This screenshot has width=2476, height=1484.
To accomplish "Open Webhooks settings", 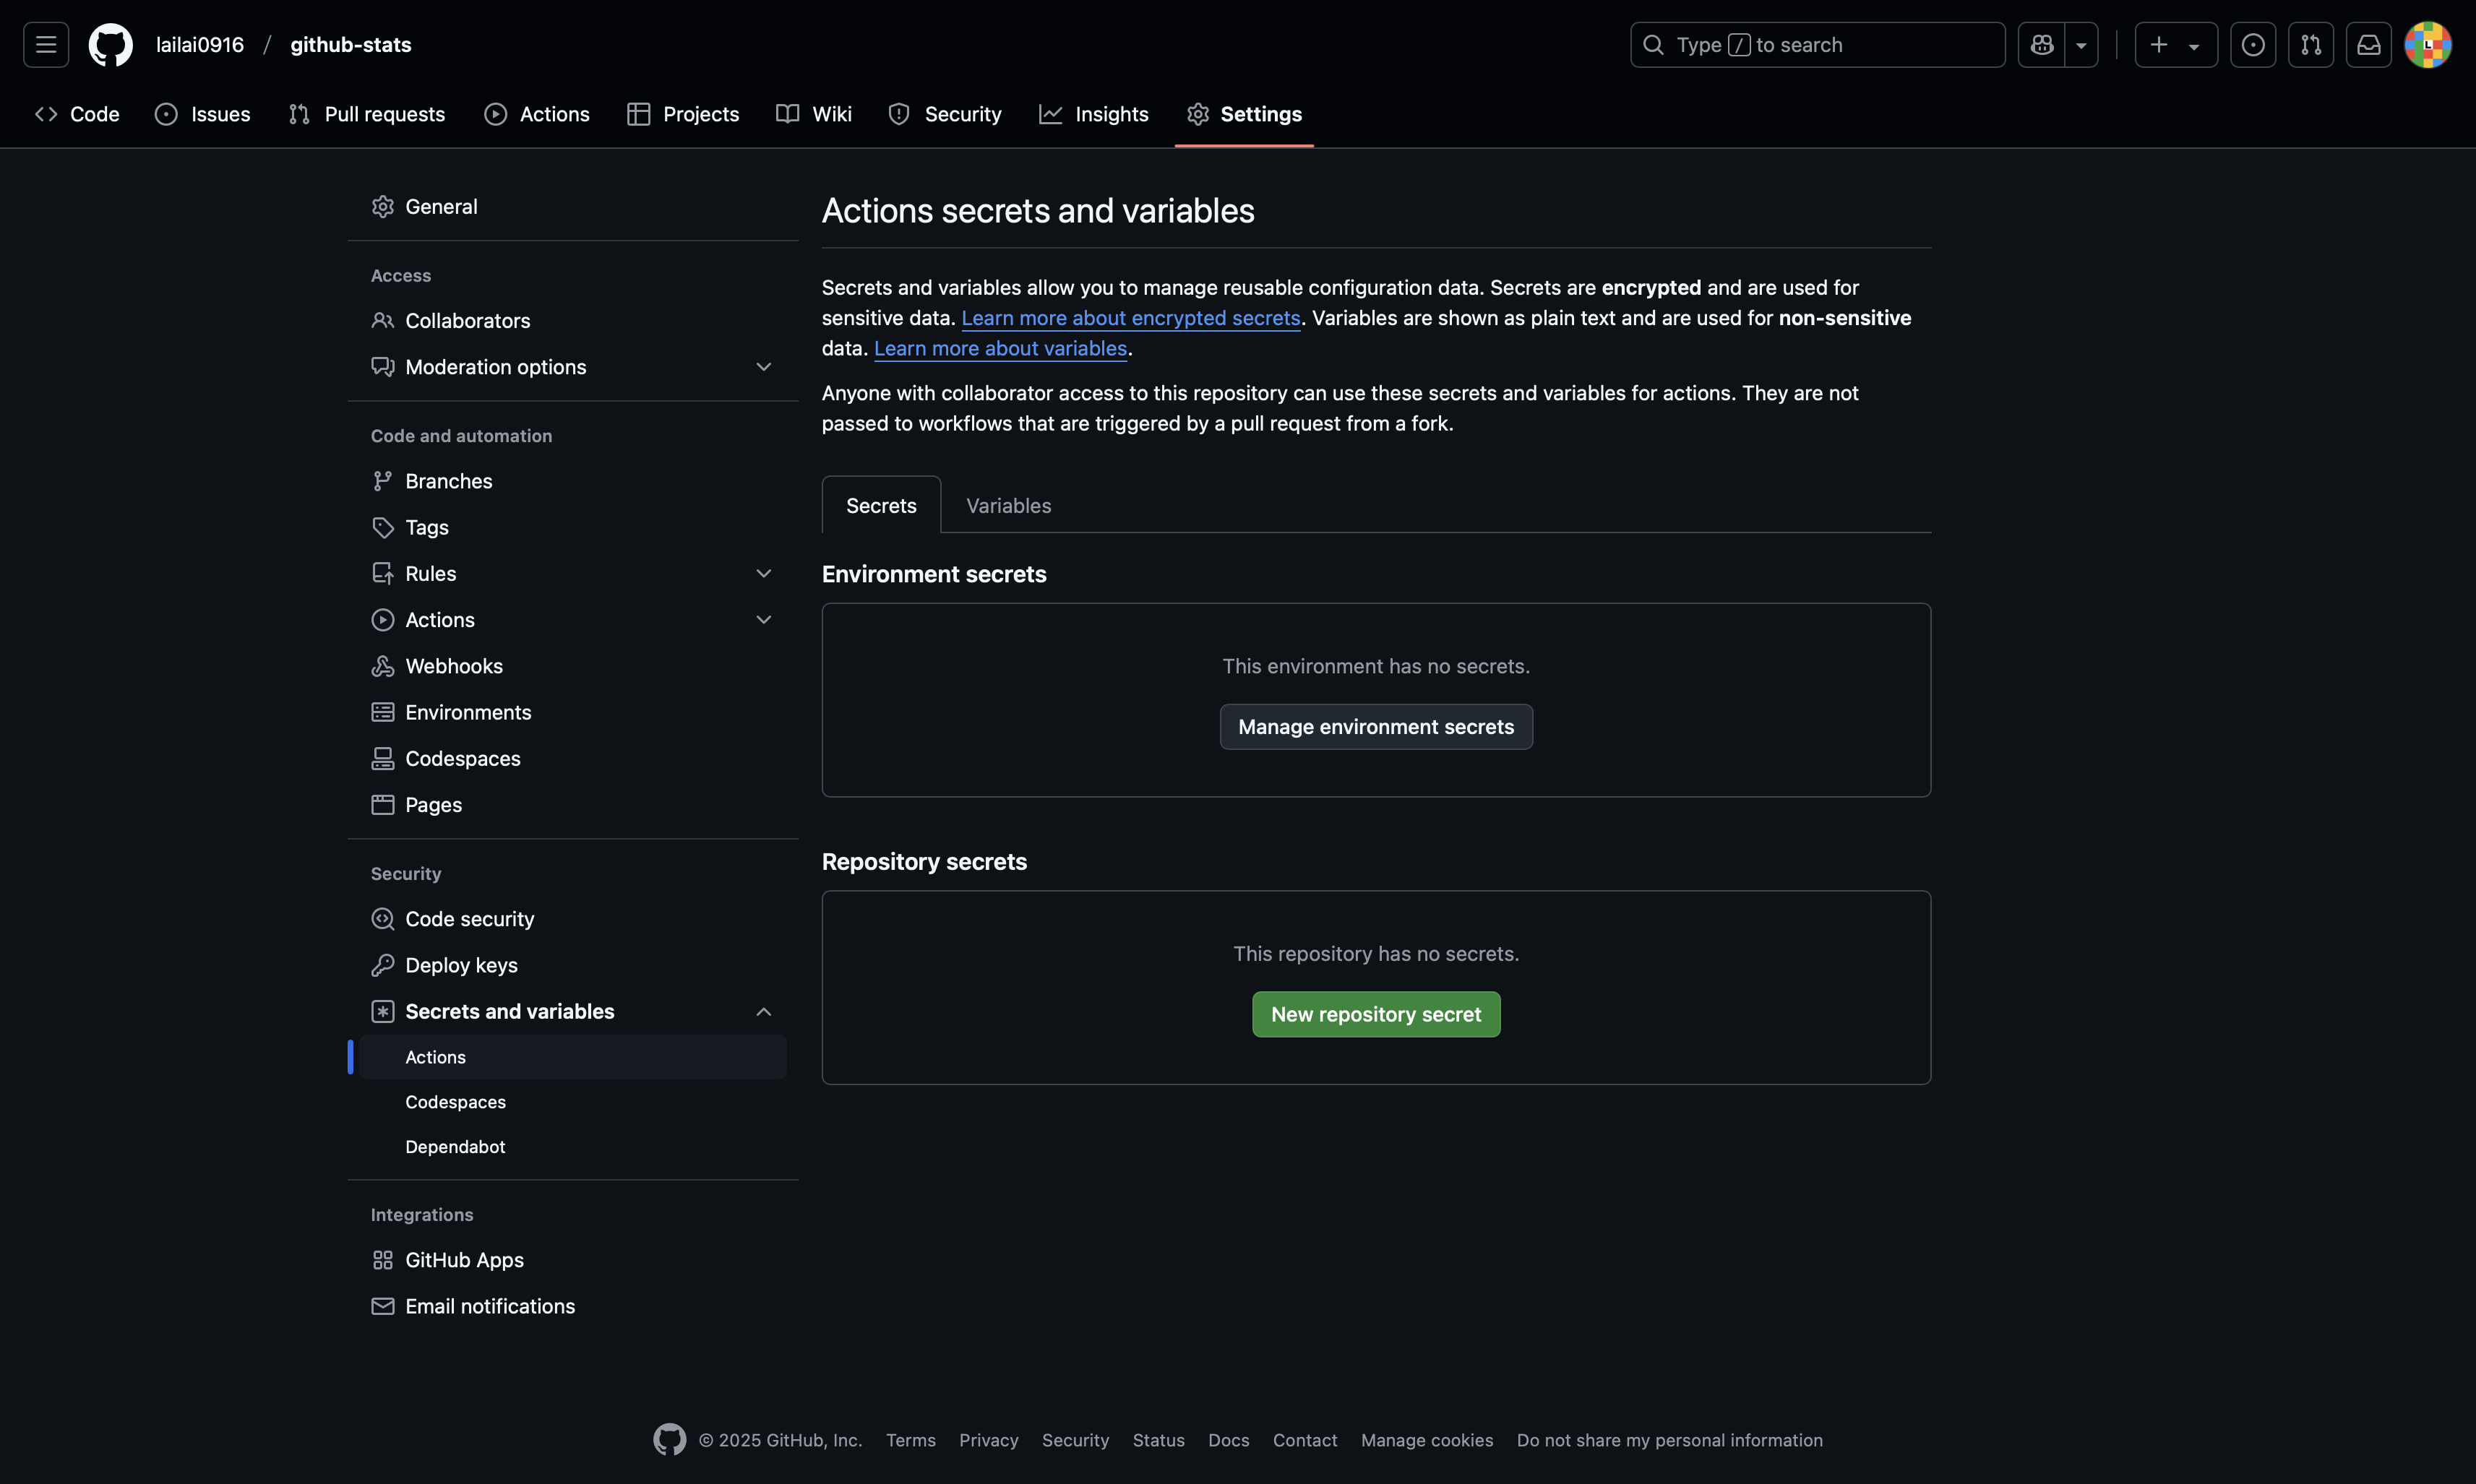I will (x=573, y=666).
